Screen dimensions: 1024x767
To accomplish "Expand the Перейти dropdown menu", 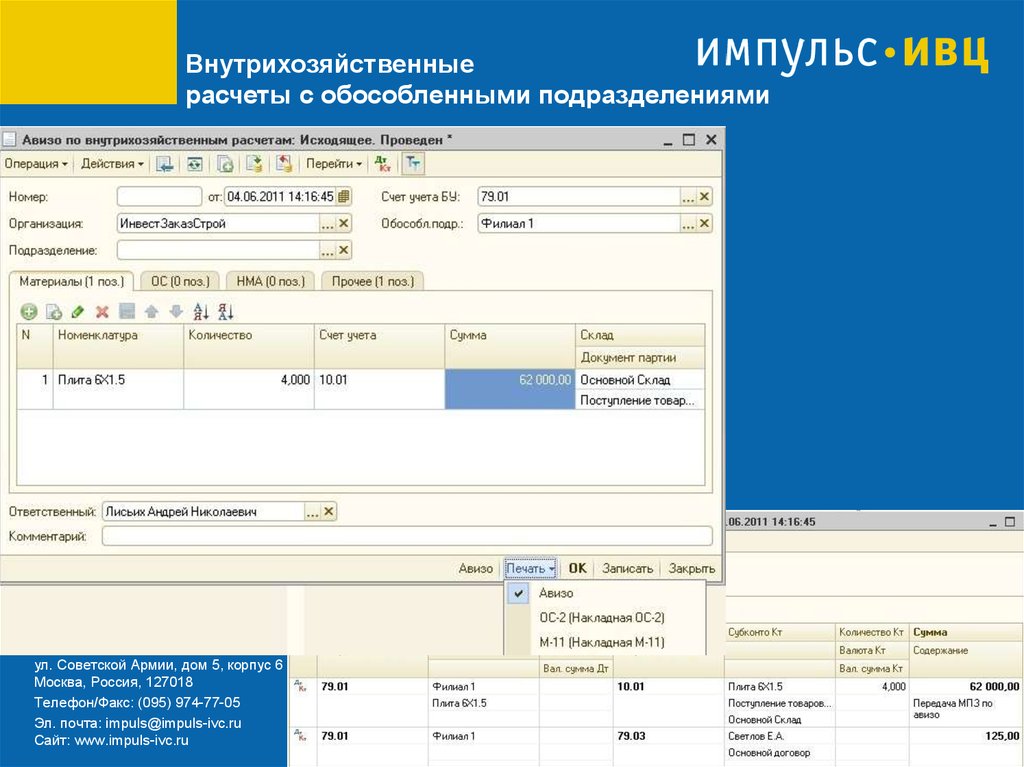I will point(334,164).
